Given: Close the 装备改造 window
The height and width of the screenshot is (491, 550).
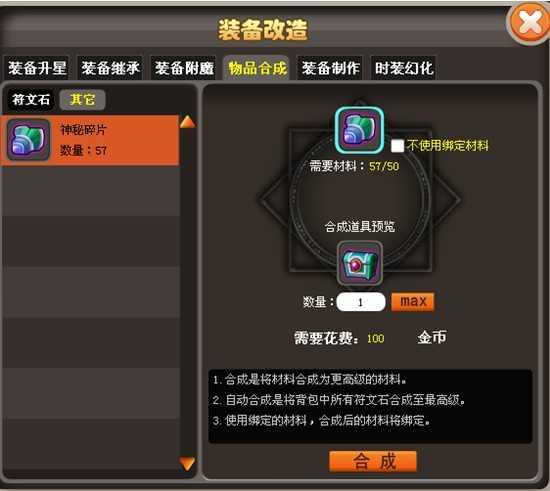Looking at the screenshot, I should [529, 23].
